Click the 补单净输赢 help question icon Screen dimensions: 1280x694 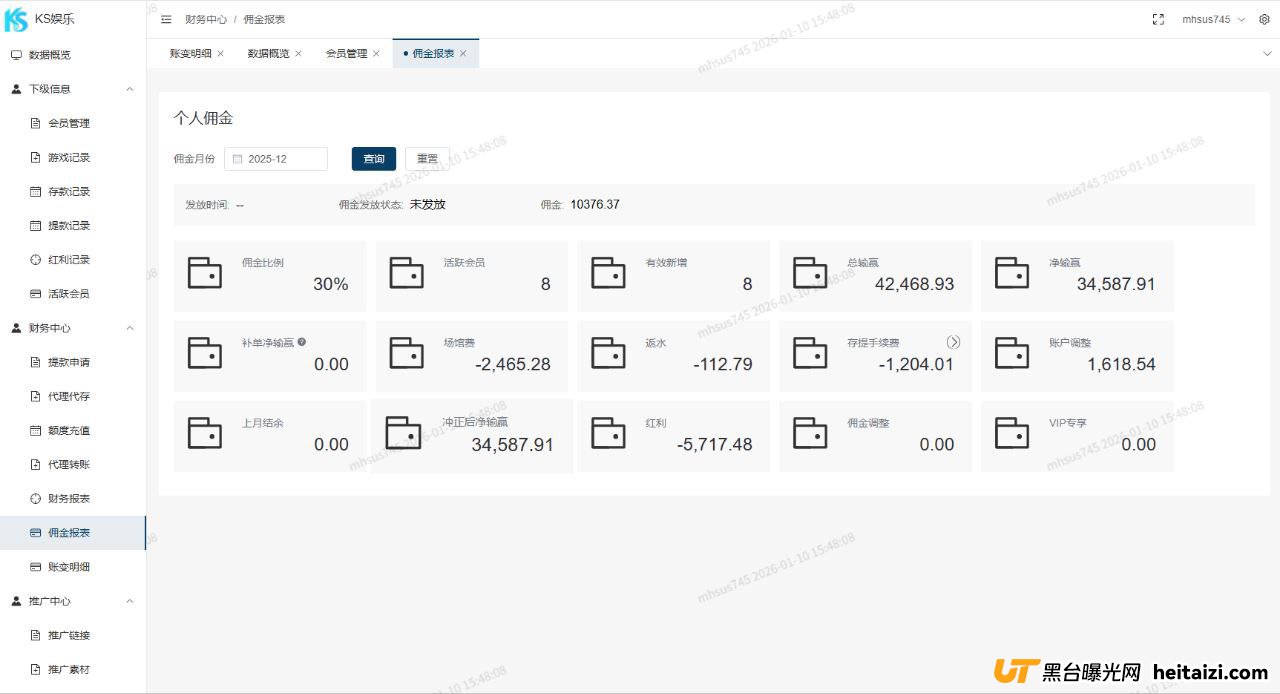tap(302, 342)
